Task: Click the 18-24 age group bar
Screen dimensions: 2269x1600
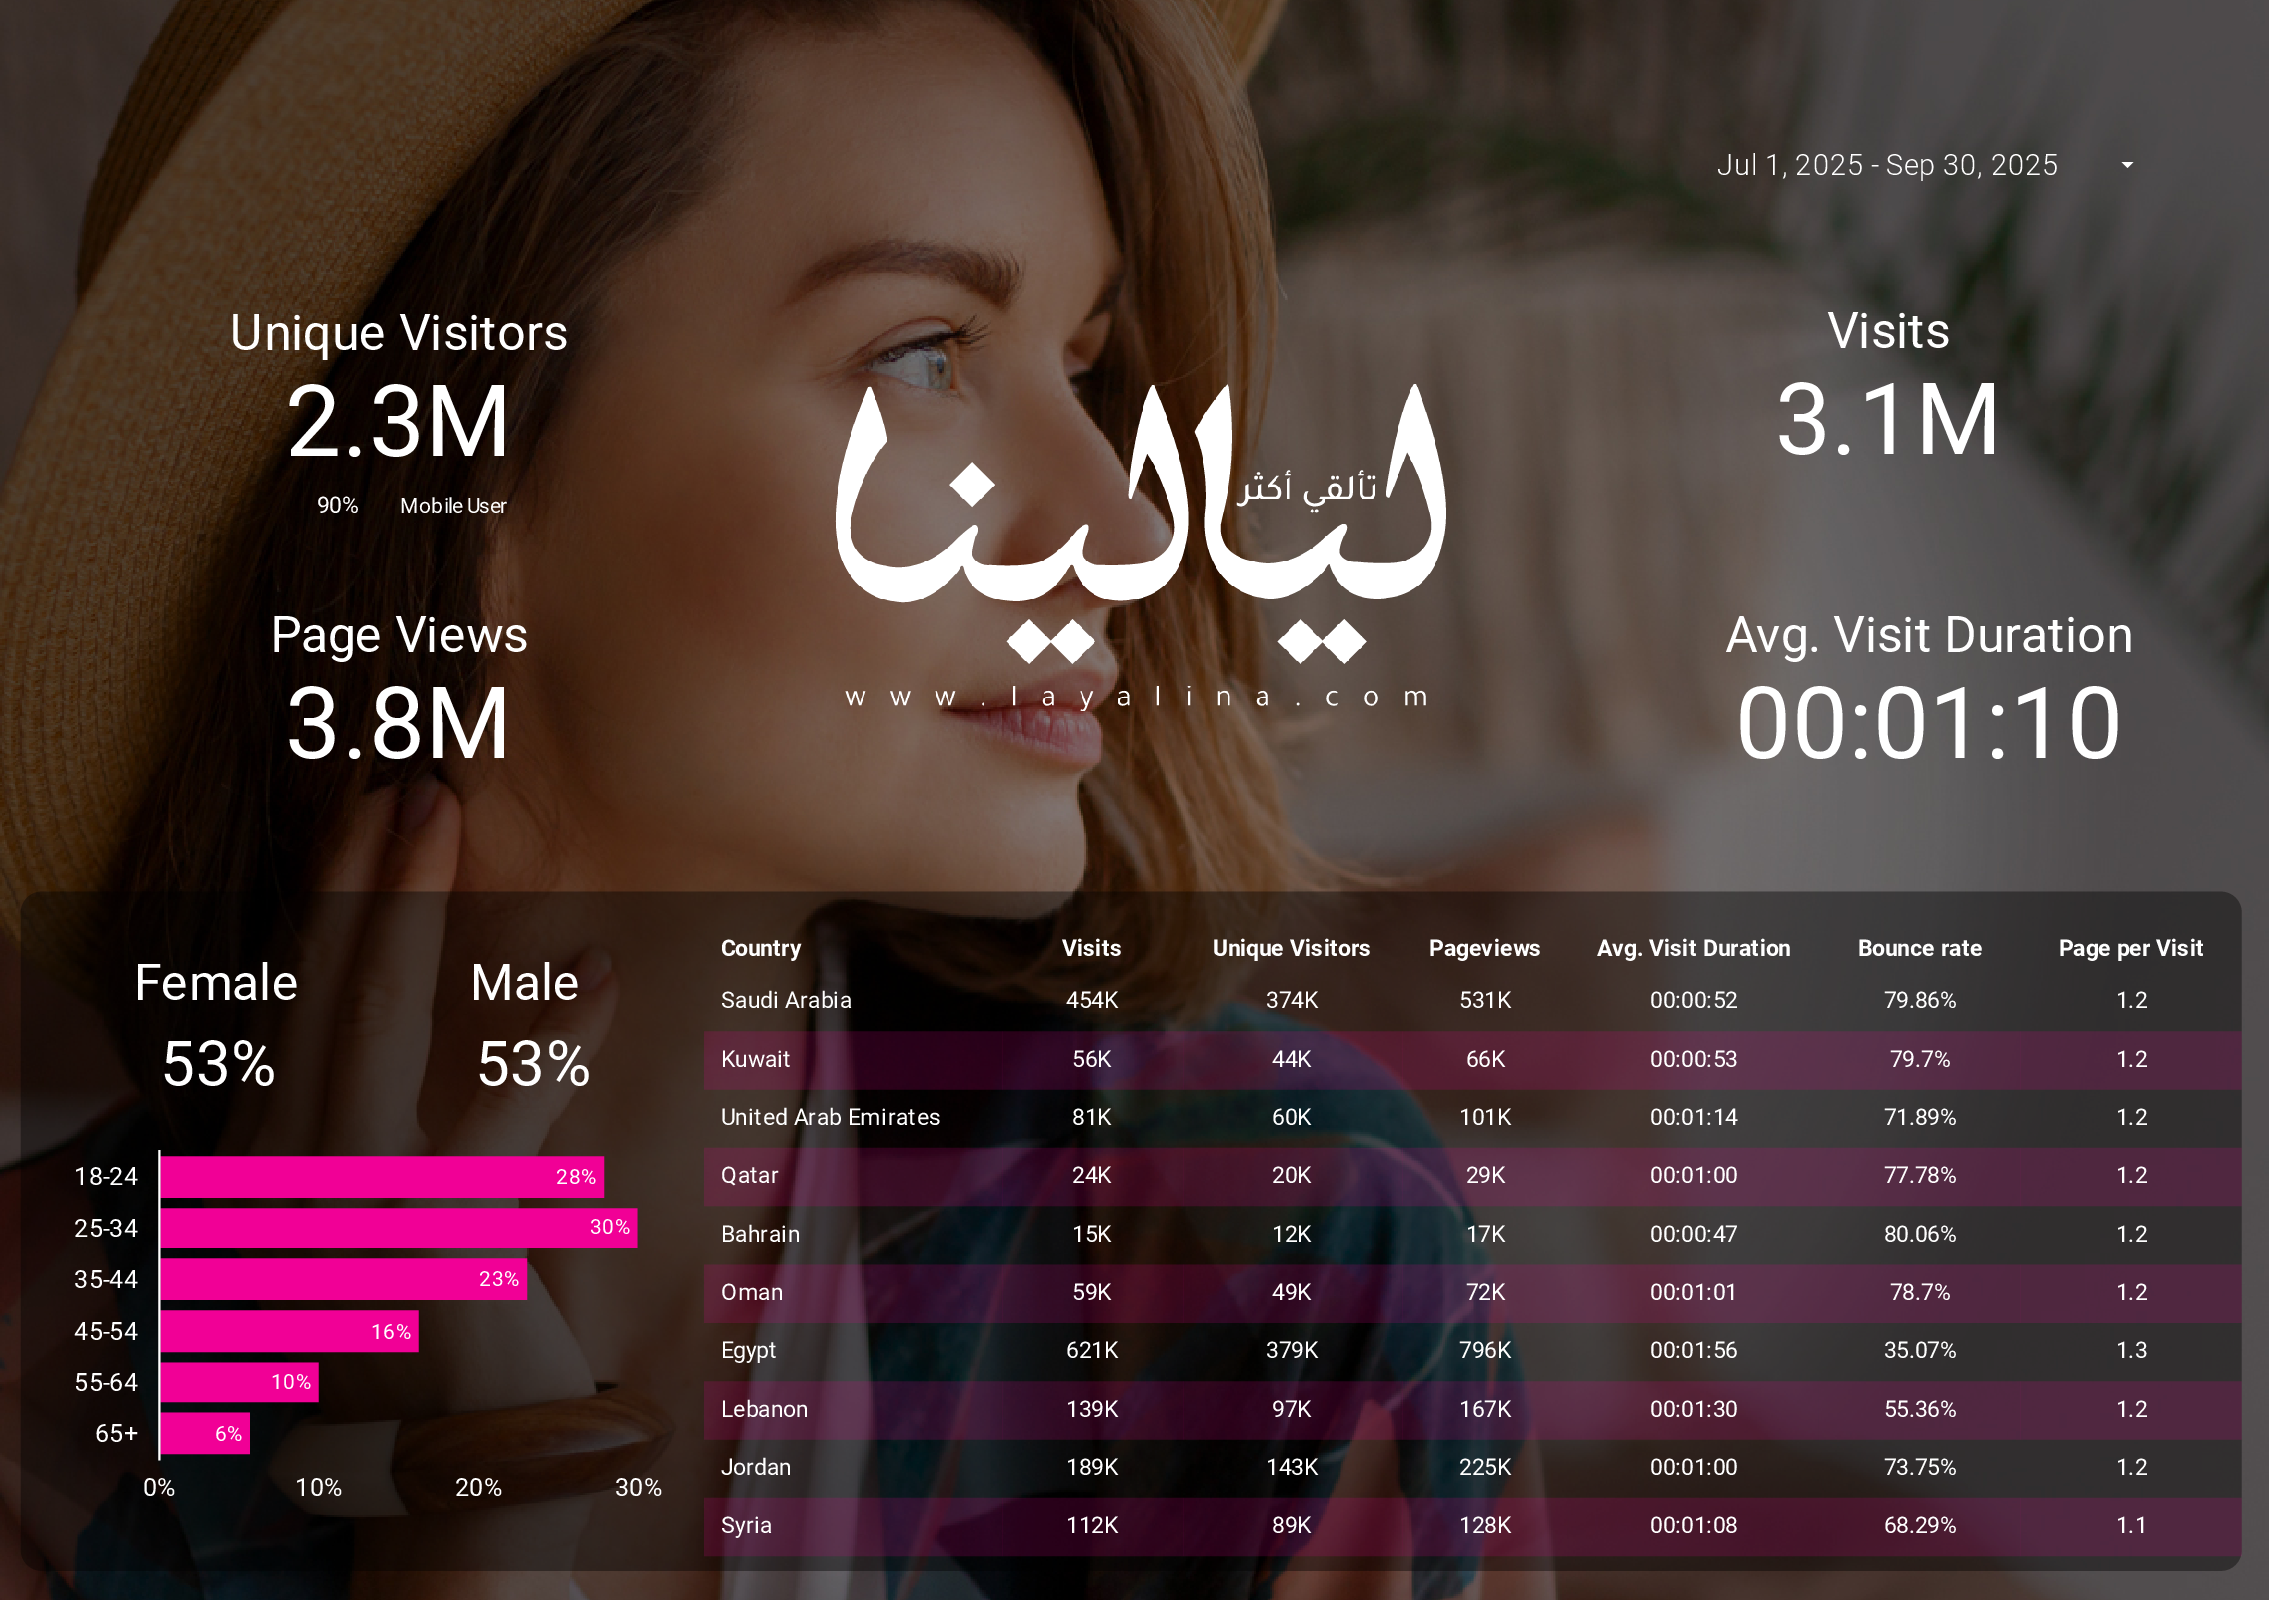Action: tap(381, 1177)
